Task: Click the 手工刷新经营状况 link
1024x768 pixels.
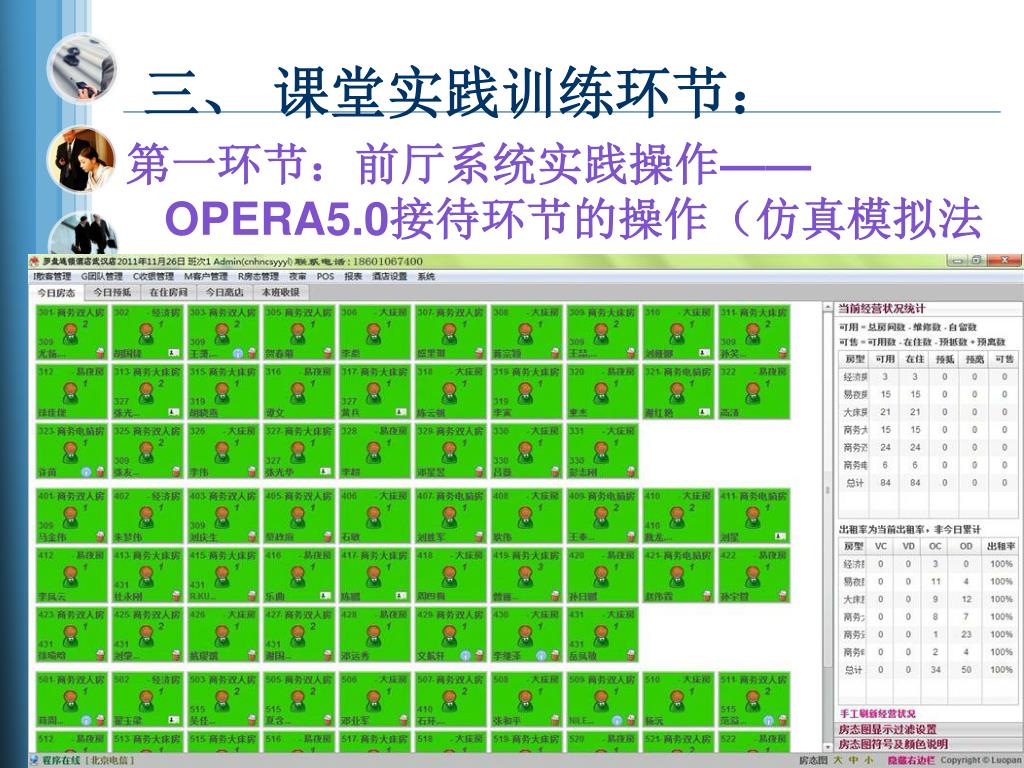Action: pos(877,714)
